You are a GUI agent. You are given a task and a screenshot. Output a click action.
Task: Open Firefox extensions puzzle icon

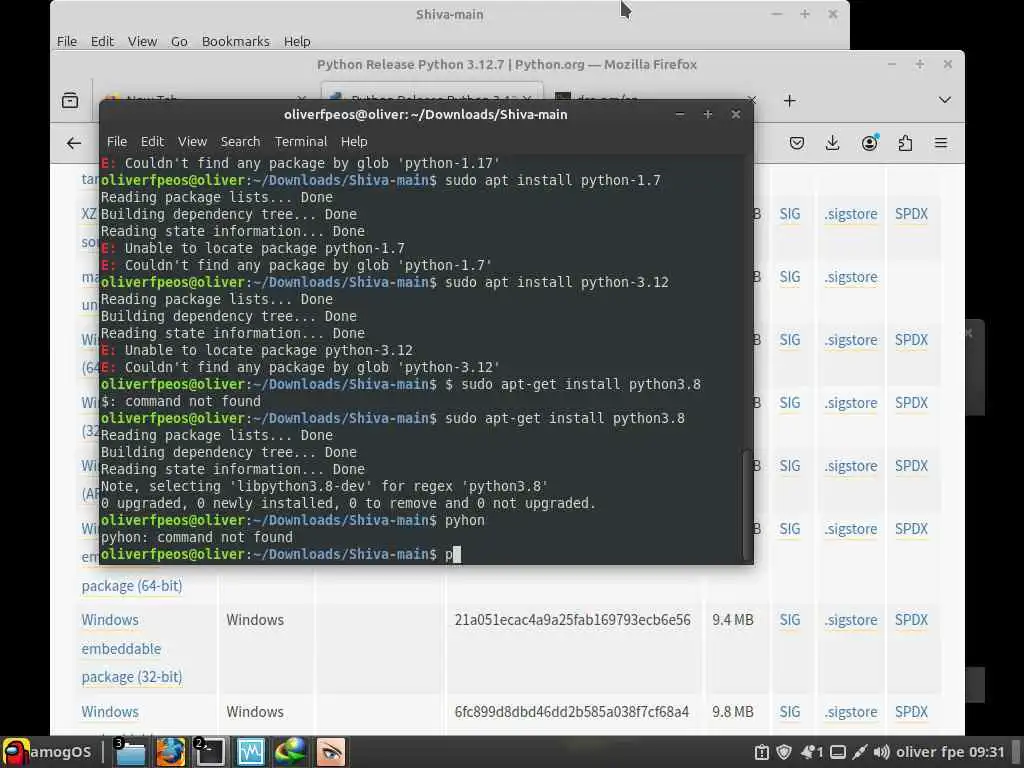pyautogui.click(x=905, y=143)
